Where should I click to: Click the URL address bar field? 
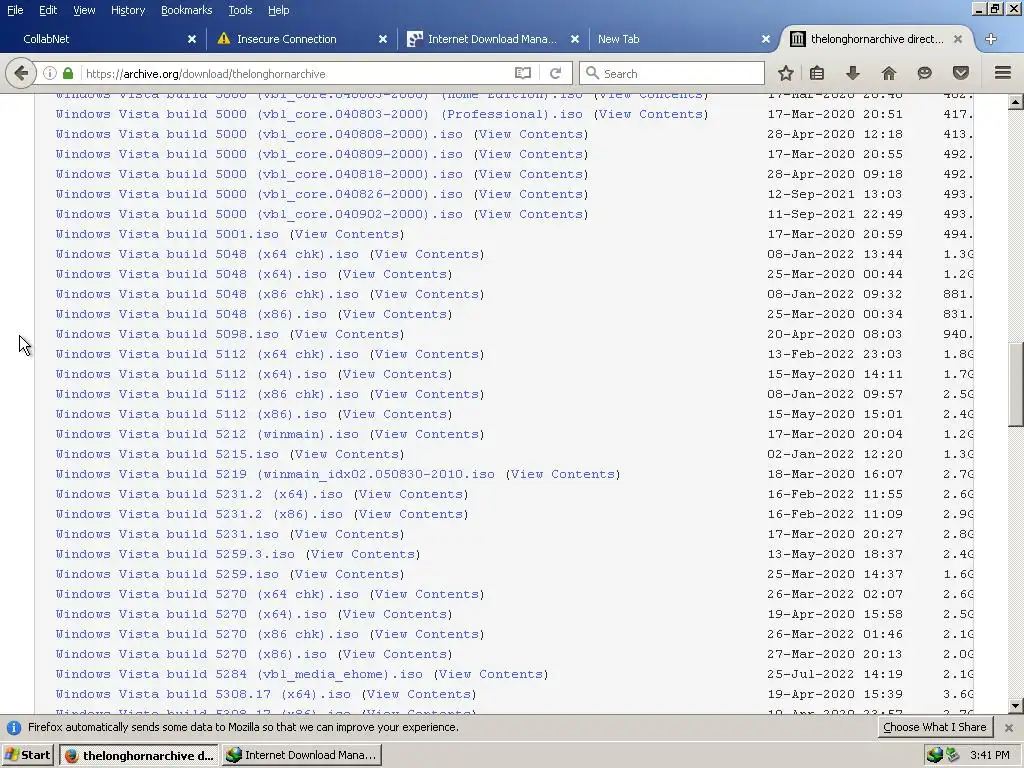pyautogui.click(x=297, y=73)
